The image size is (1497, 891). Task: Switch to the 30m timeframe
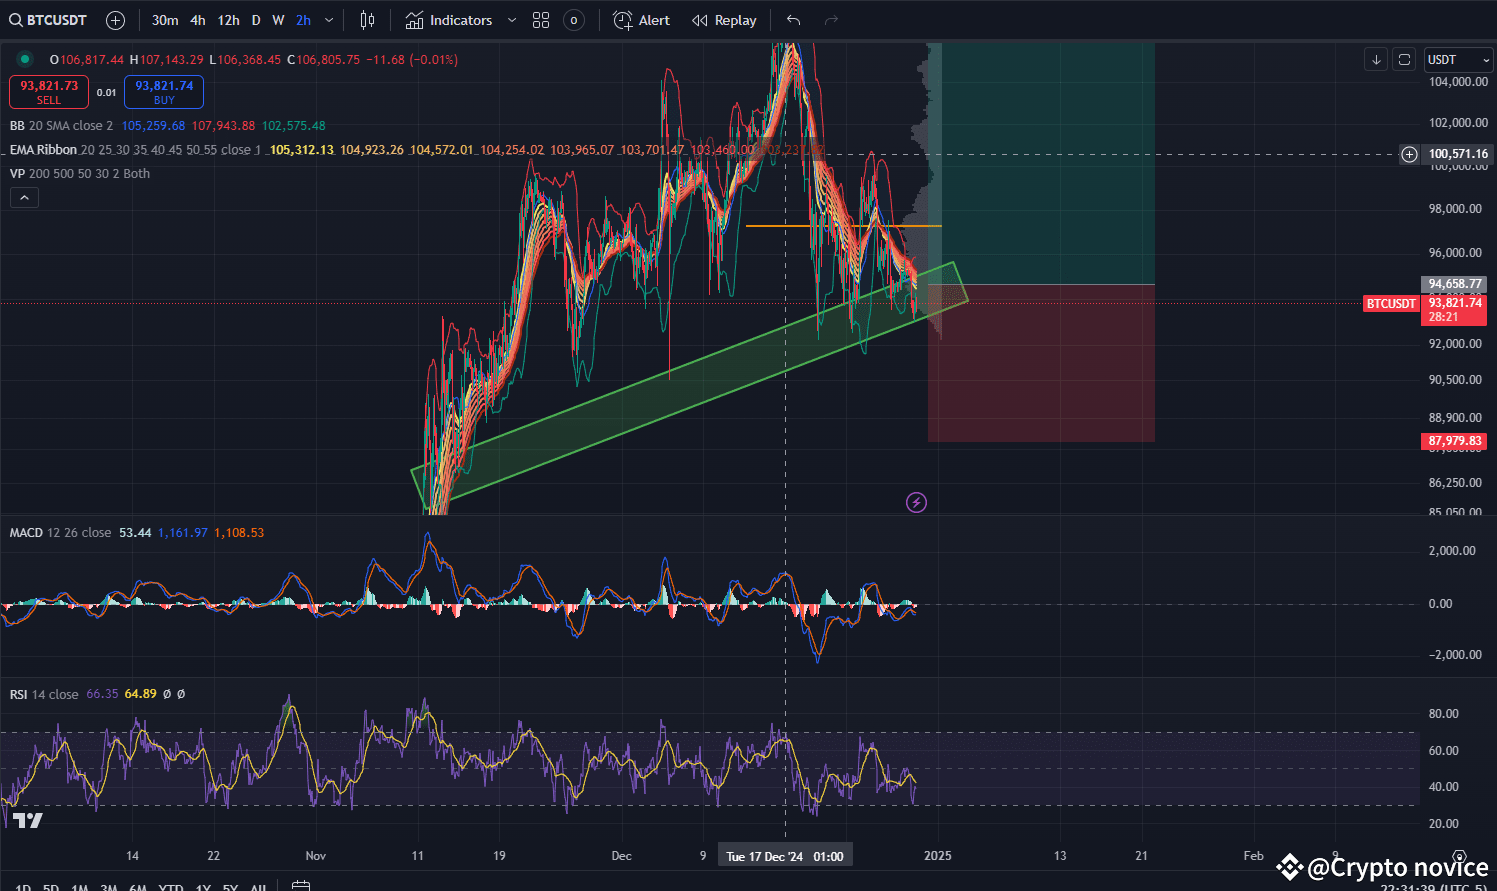click(165, 20)
